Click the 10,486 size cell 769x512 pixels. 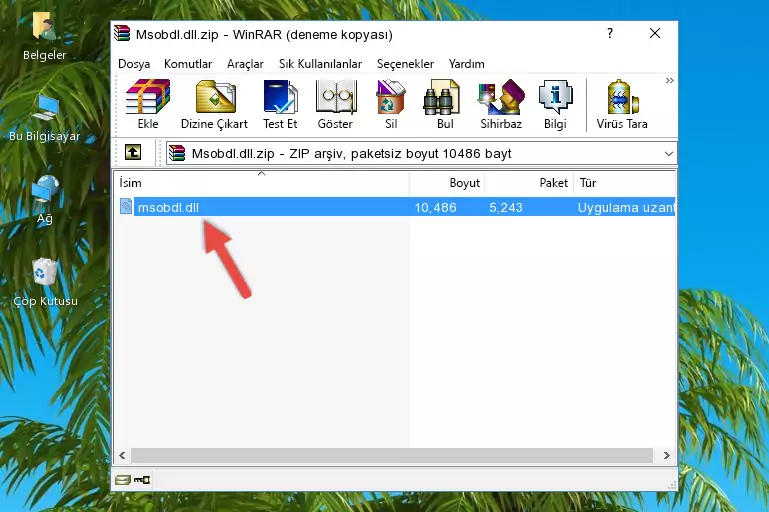[x=436, y=207]
